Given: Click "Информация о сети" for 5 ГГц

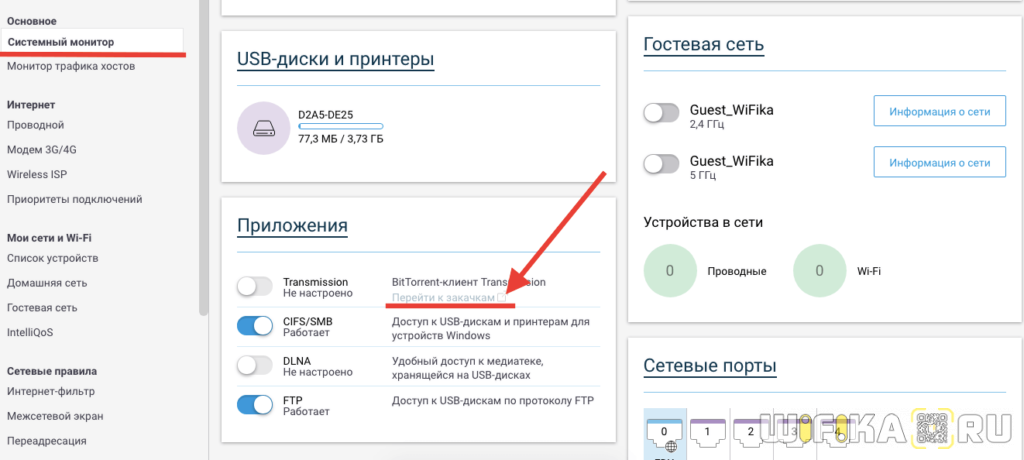Looking at the screenshot, I should coord(940,162).
